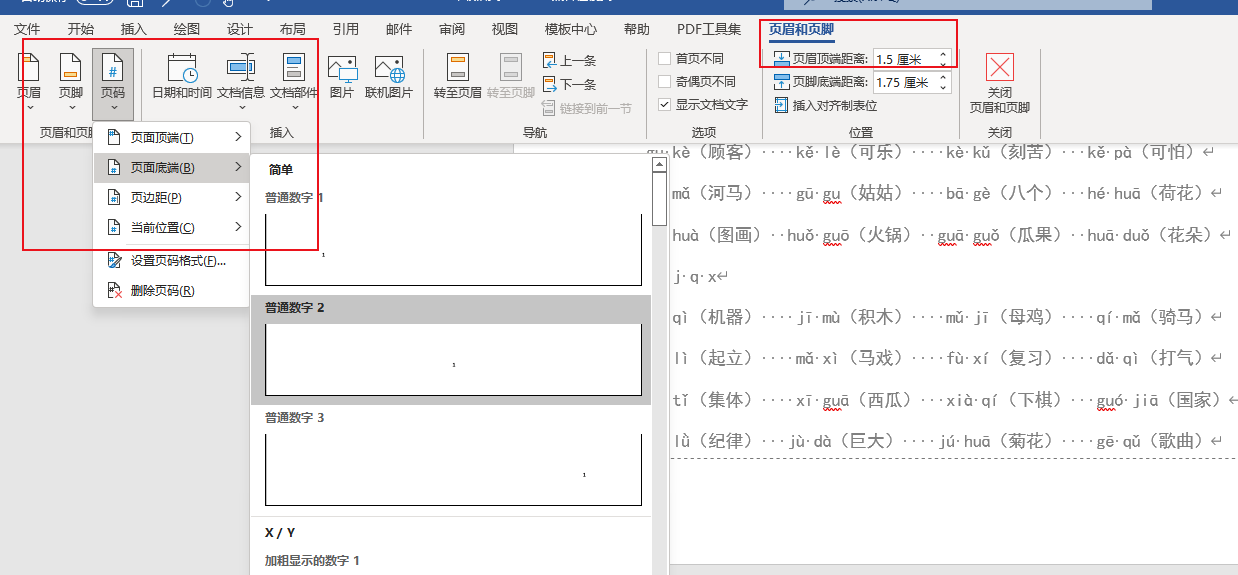
Task: Click the 页脚底端距离 icon
Action: click(782, 82)
